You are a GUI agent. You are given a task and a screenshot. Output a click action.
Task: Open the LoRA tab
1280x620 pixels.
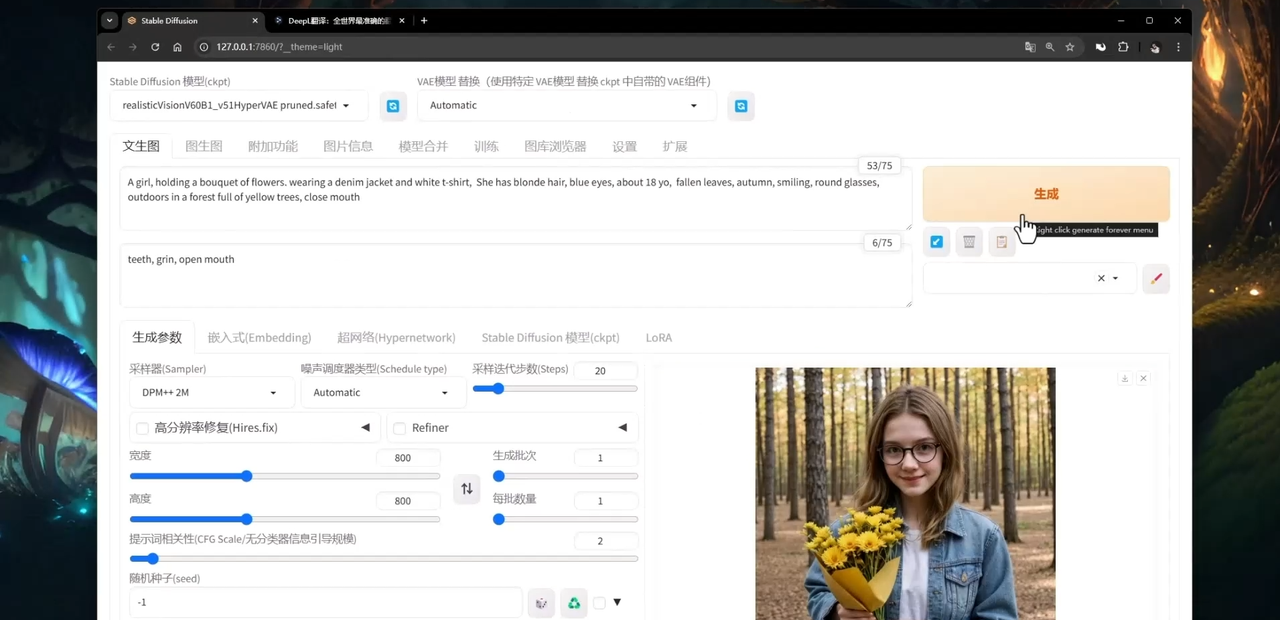click(659, 338)
